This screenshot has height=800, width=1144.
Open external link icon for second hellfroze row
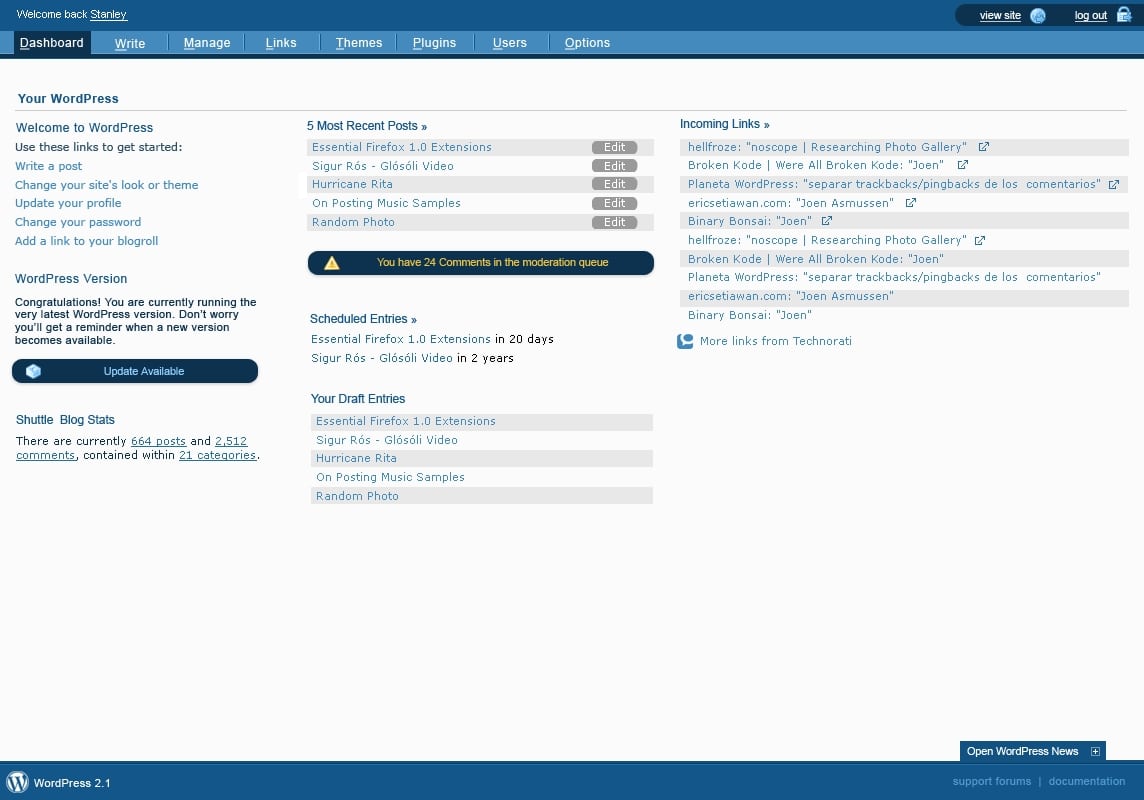(x=980, y=240)
